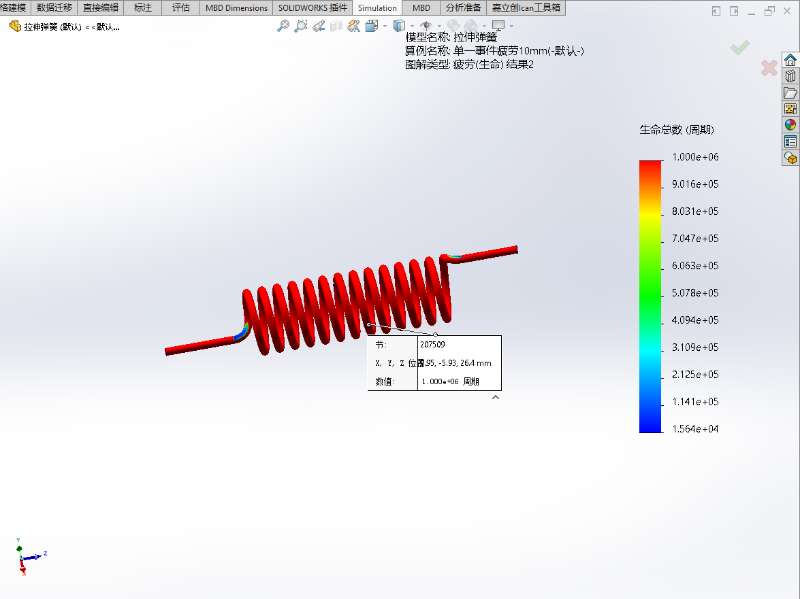This screenshot has width=800, height=599.
Task: Click the View Palette task pane icon
Action: (790, 109)
